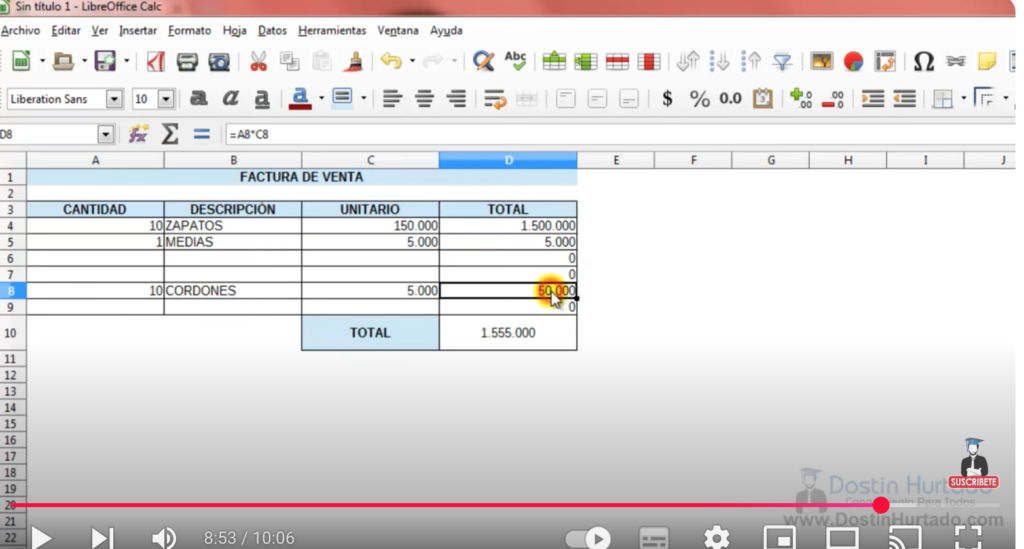Screen dimensions: 1024x549
Task: Format cell as currency
Action: tap(667, 99)
